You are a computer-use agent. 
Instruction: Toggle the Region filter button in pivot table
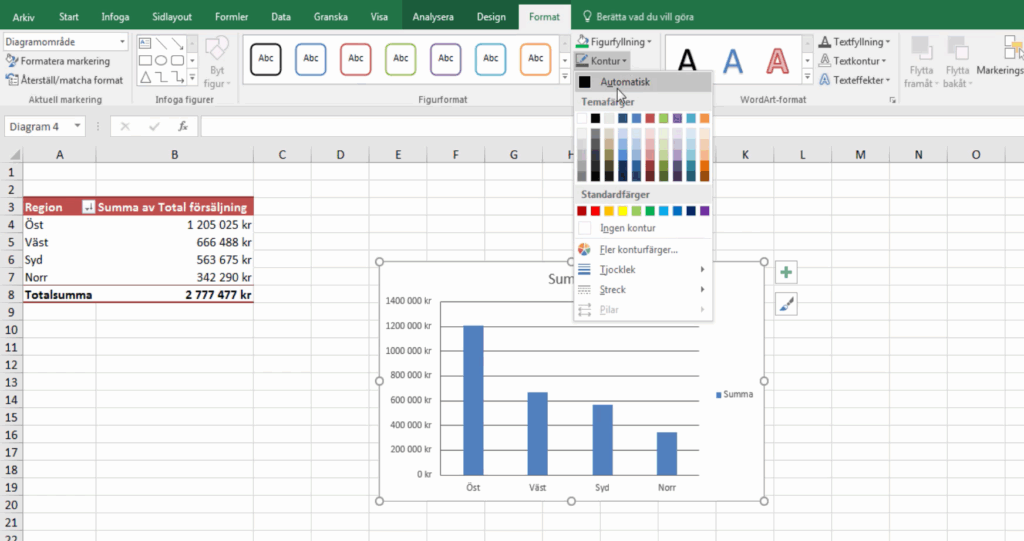[x=88, y=207]
